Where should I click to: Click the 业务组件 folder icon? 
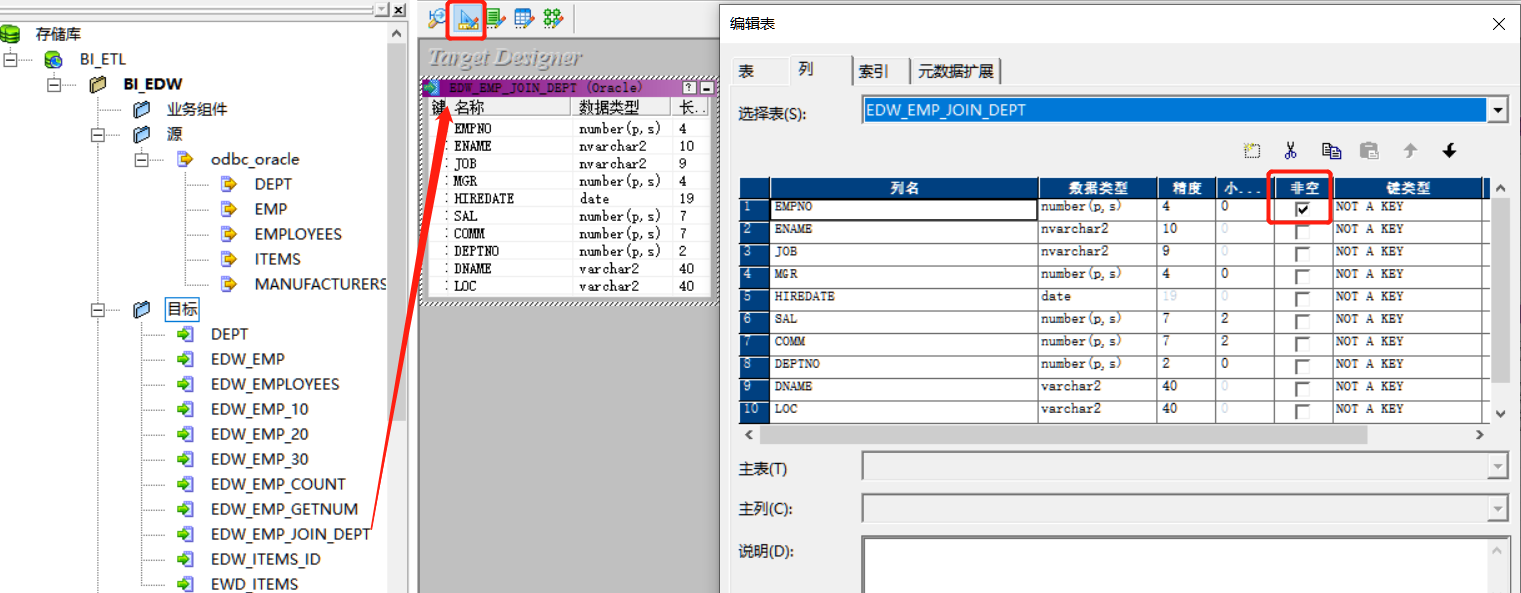coord(142,109)
